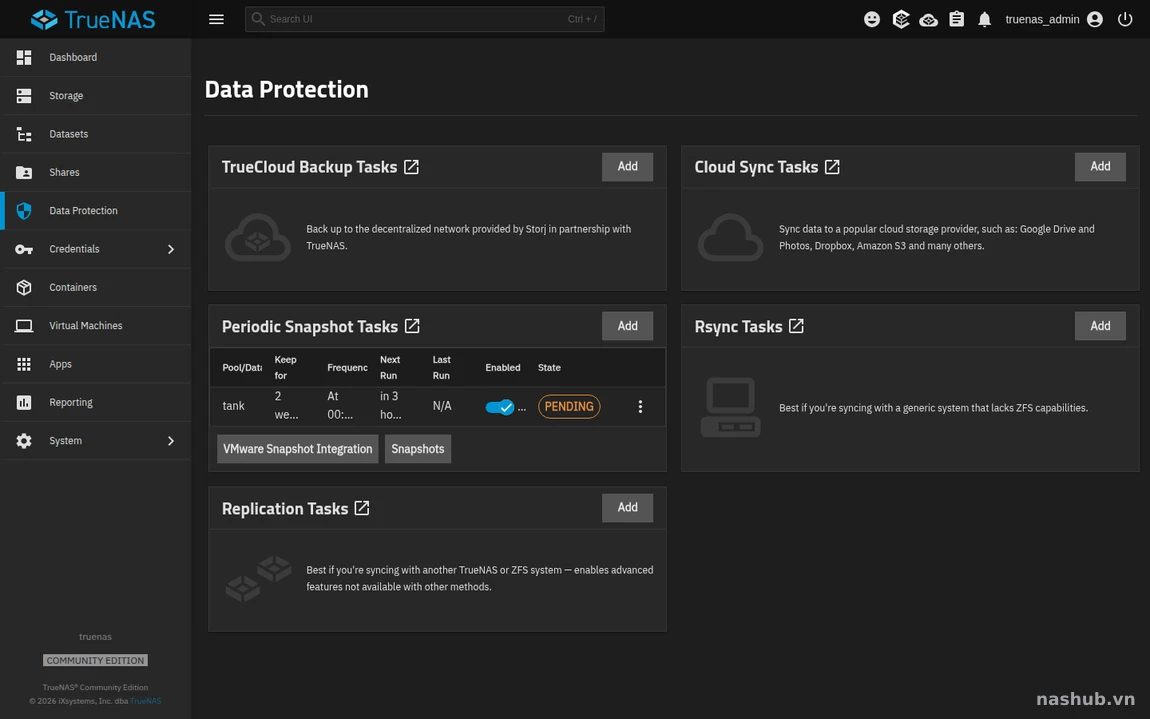Open Replication Tasks external link icon
1150x719 pixels.
tap(362, 508)
